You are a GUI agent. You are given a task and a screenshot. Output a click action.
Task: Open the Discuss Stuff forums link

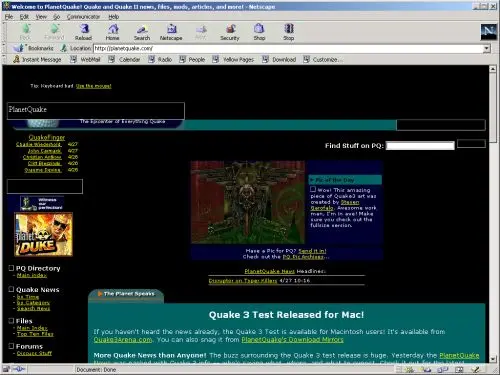click(x=34, y=353)
